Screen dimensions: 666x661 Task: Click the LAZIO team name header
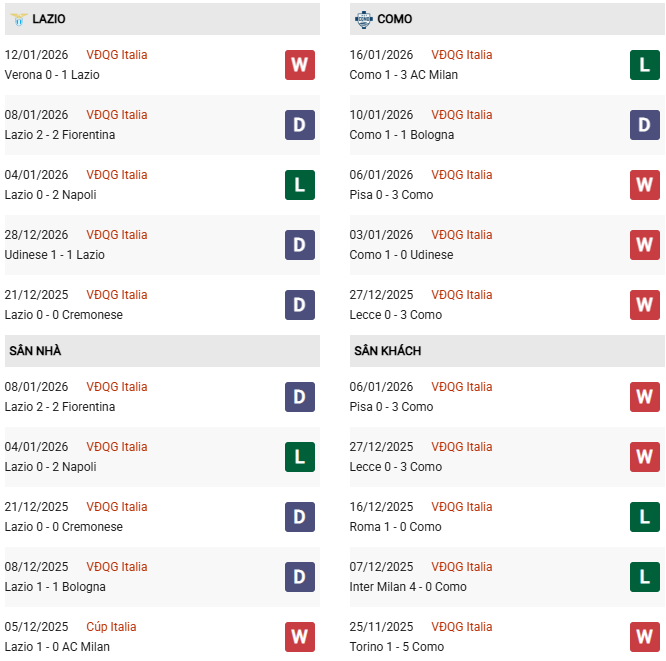(49, 19)
